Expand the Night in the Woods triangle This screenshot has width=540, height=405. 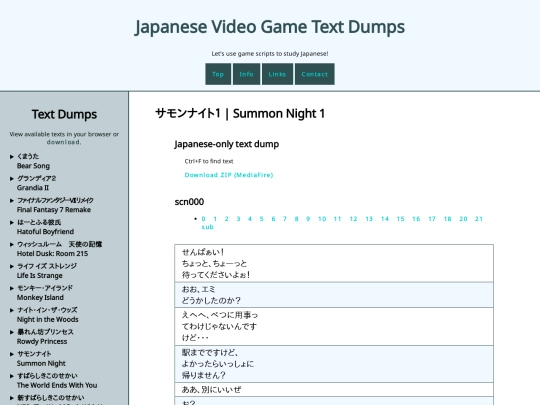[12, 310]
